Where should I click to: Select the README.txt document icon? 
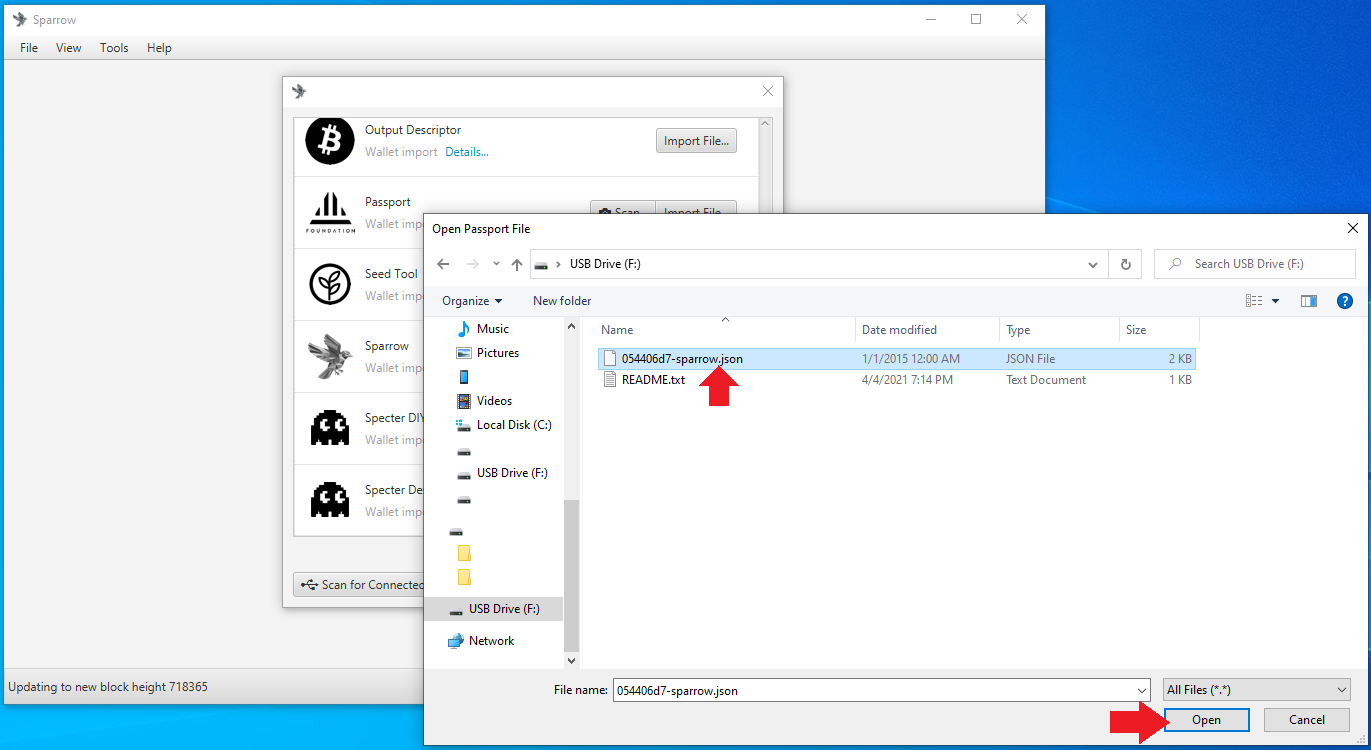click(x=609, y=379)
